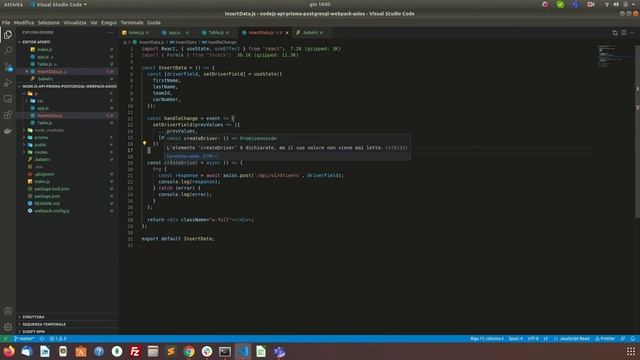Open the Source Control view
The image size is (640, 360).
8,67
